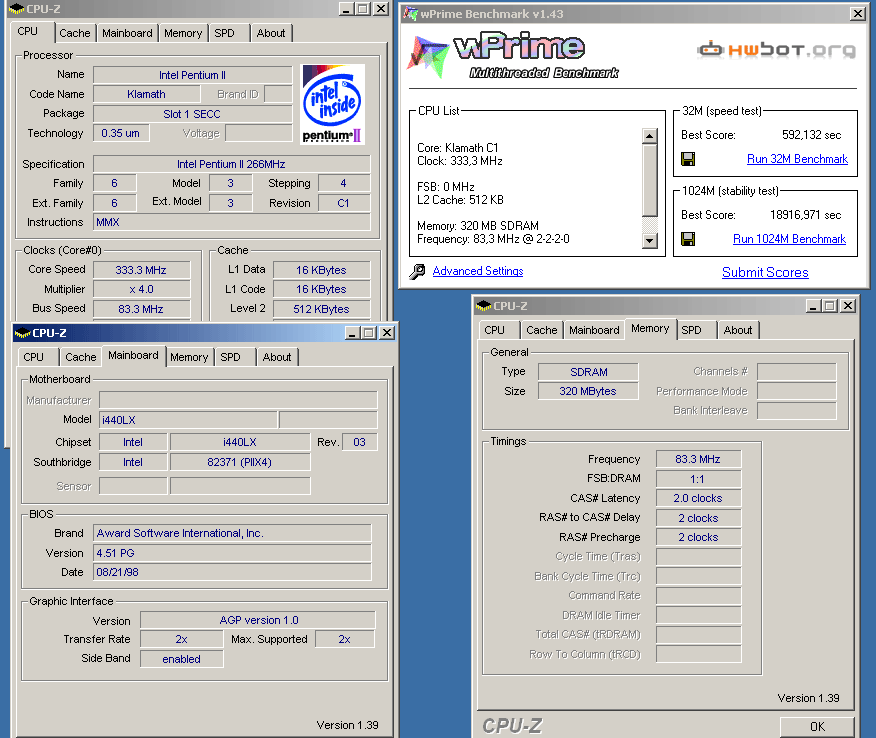Open About tab in Mainboard CPU-Z window
876x738 pixels.
click(277, 357)
